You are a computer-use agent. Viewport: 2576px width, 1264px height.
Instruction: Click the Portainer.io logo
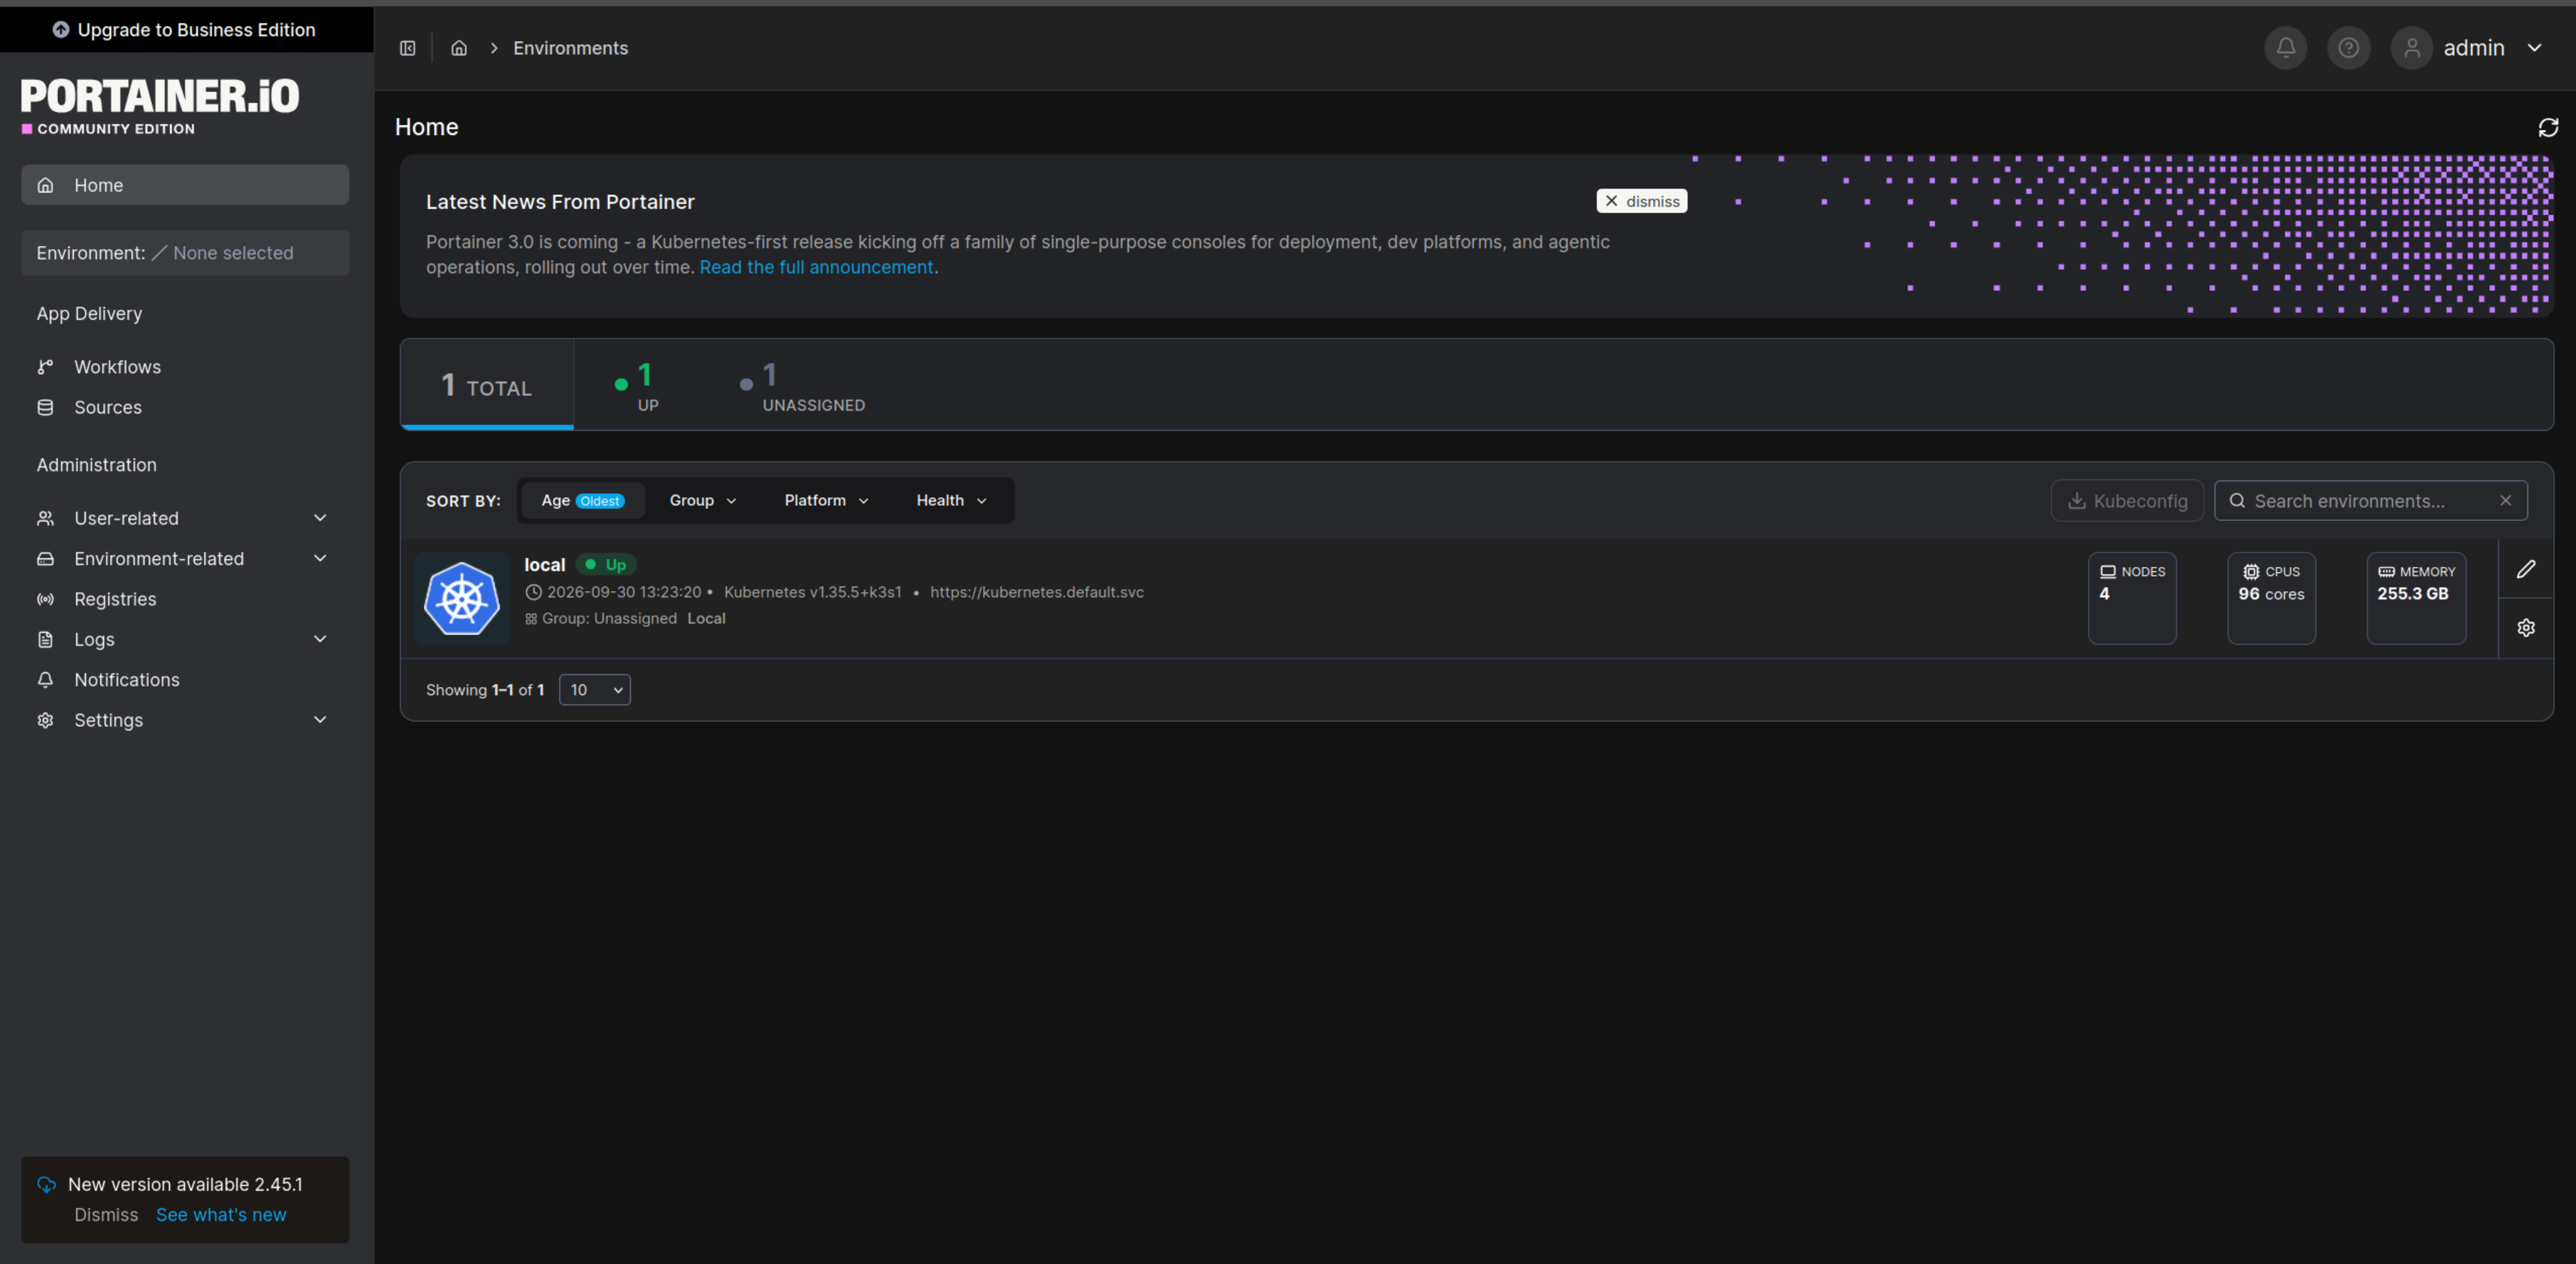pyautogui.click(x=160, y=105)
